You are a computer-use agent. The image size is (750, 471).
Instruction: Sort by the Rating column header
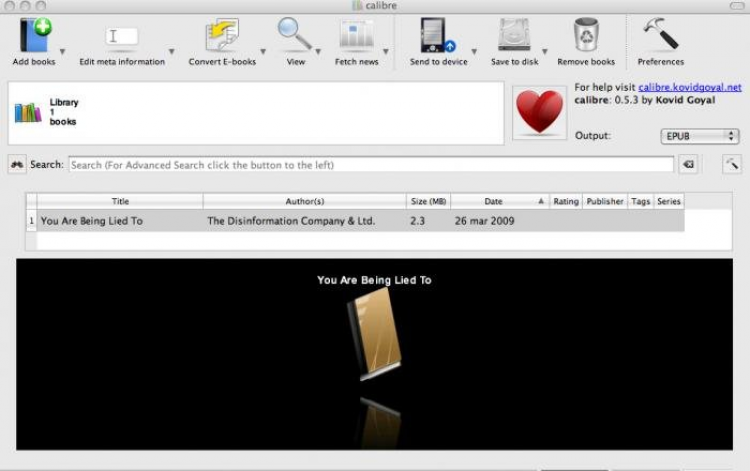566,201
